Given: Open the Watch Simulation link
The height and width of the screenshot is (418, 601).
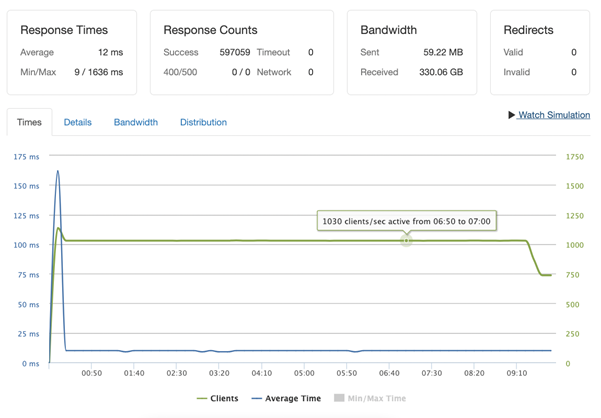Looking at the screenshot, I should [554, 115].
